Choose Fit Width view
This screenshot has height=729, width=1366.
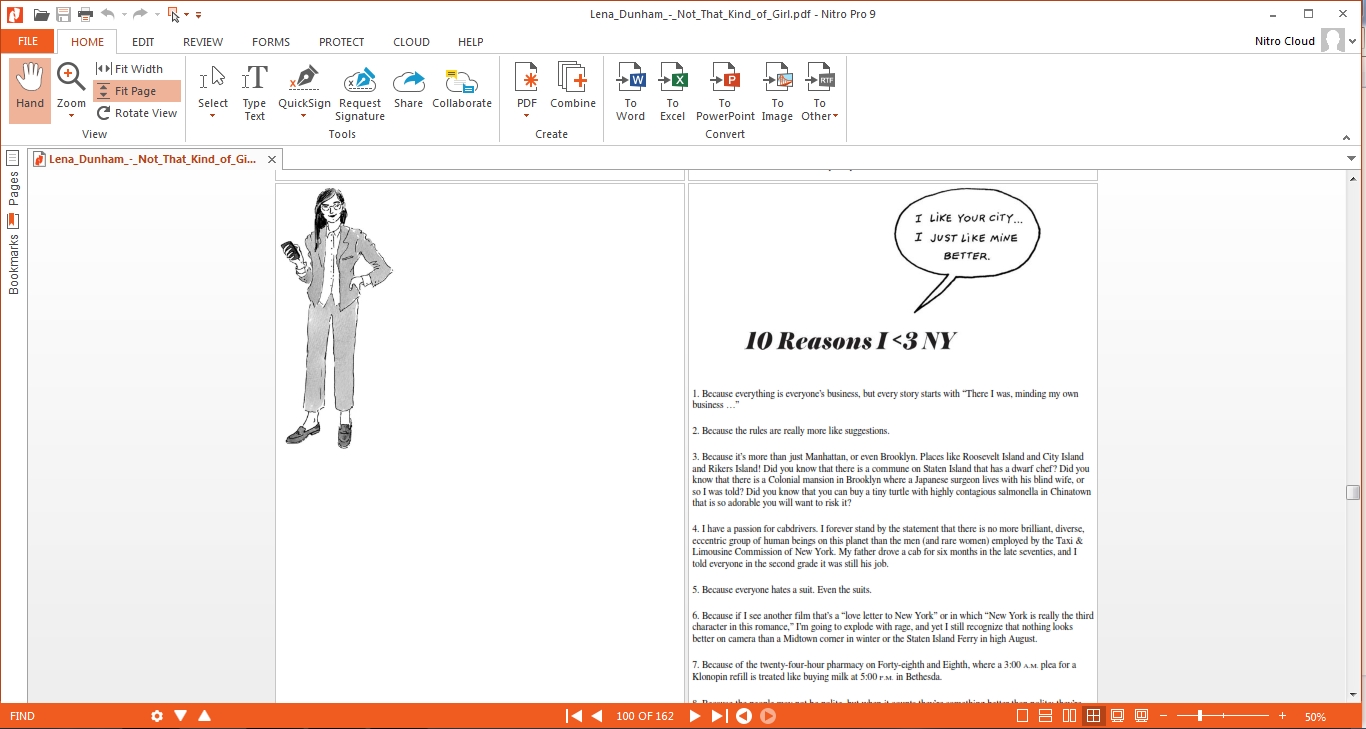tap(130, 69)
